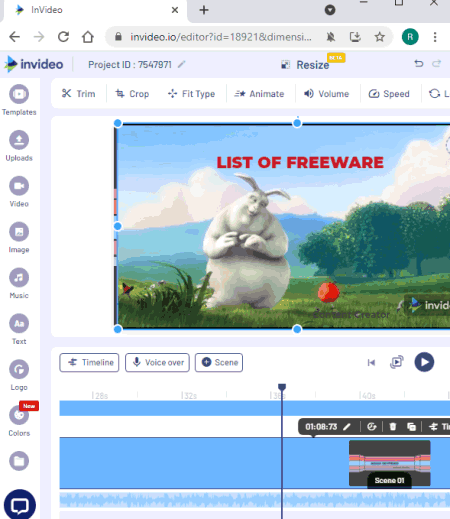Edit the Project ID name pencil
Viewport: 450px width, 519px height.
pos(181,64)
